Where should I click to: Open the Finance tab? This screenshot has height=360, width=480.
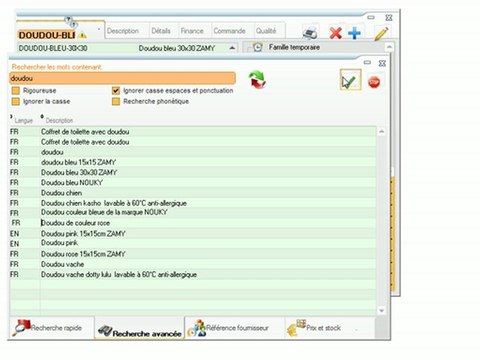coord(192,31)
